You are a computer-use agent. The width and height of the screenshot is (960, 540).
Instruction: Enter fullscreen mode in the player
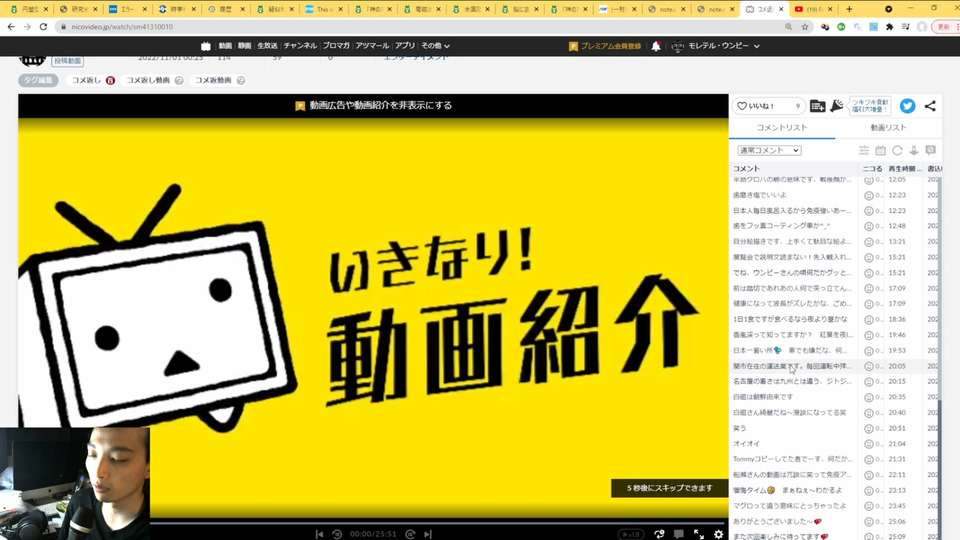699,534
